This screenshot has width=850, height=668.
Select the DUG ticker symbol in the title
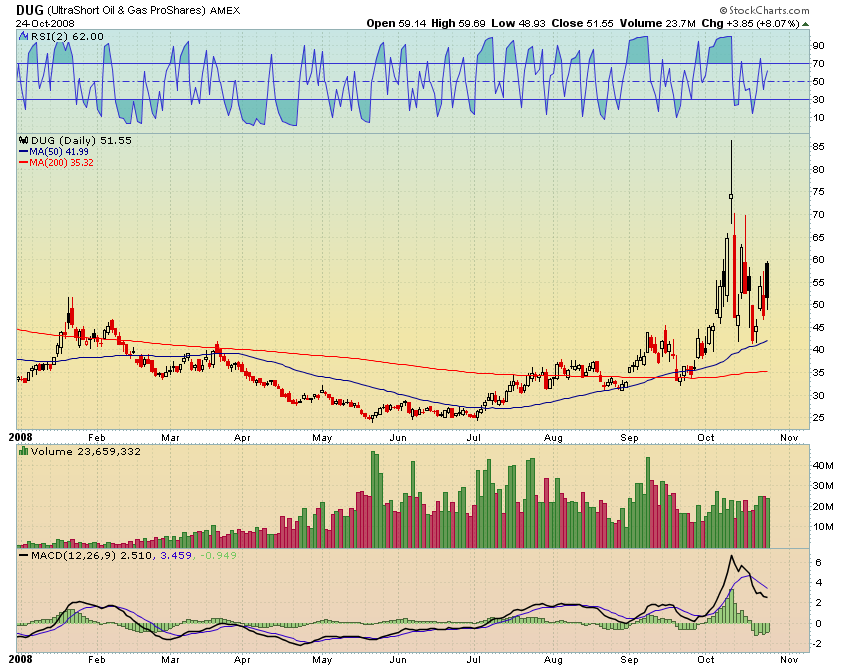29,10
